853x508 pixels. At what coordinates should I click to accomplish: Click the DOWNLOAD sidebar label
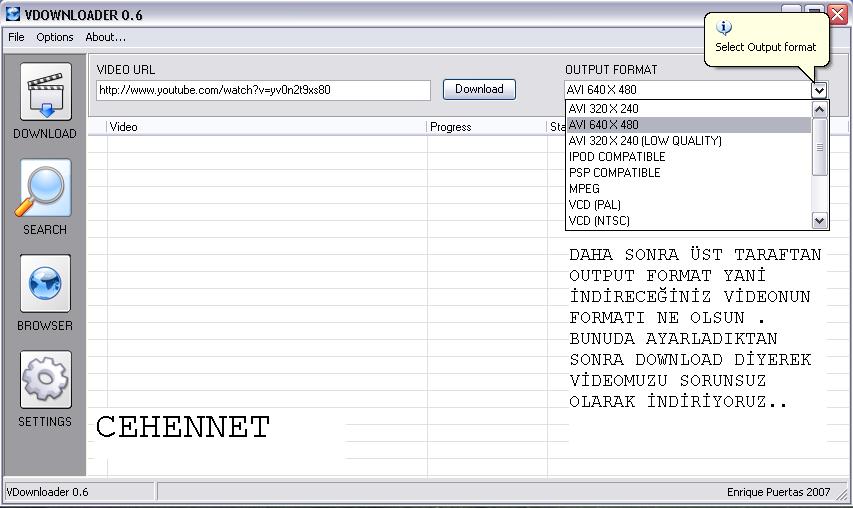point(45,134)
